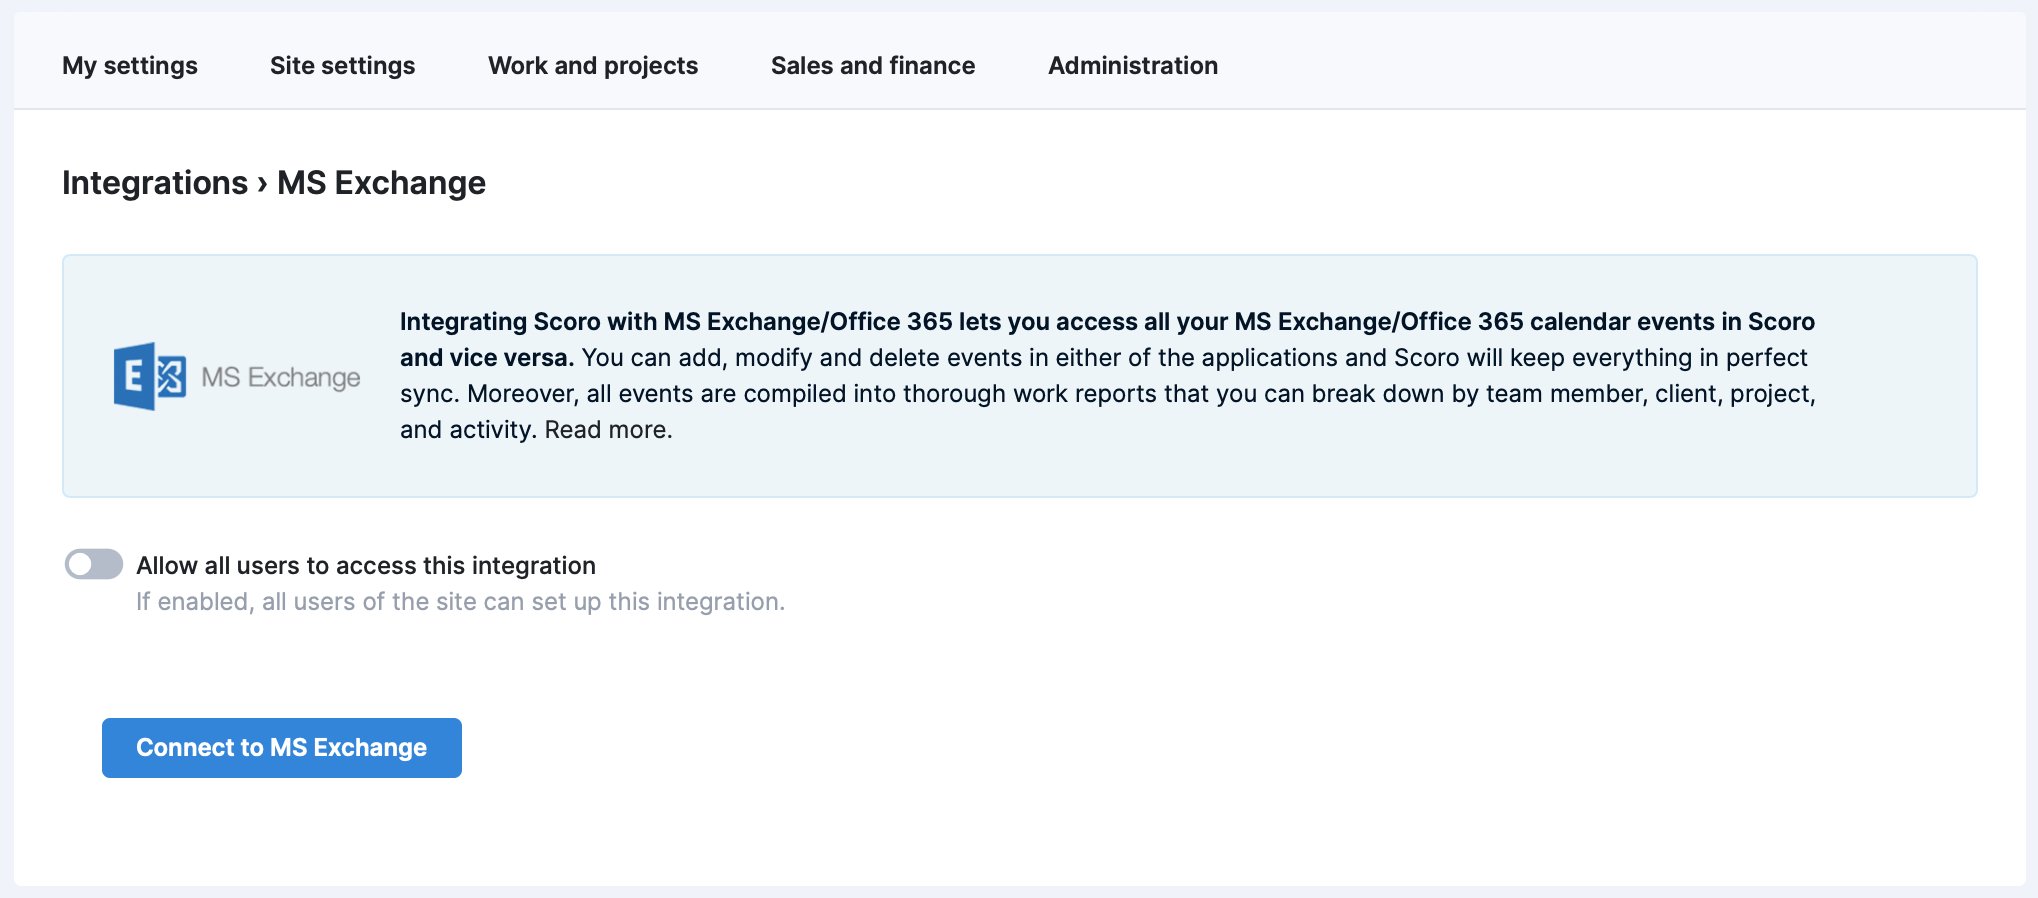This screenshot has height=898, width=2038.
Task: Click the blue Exchange "E" logo icon
Action: (150, 377)
